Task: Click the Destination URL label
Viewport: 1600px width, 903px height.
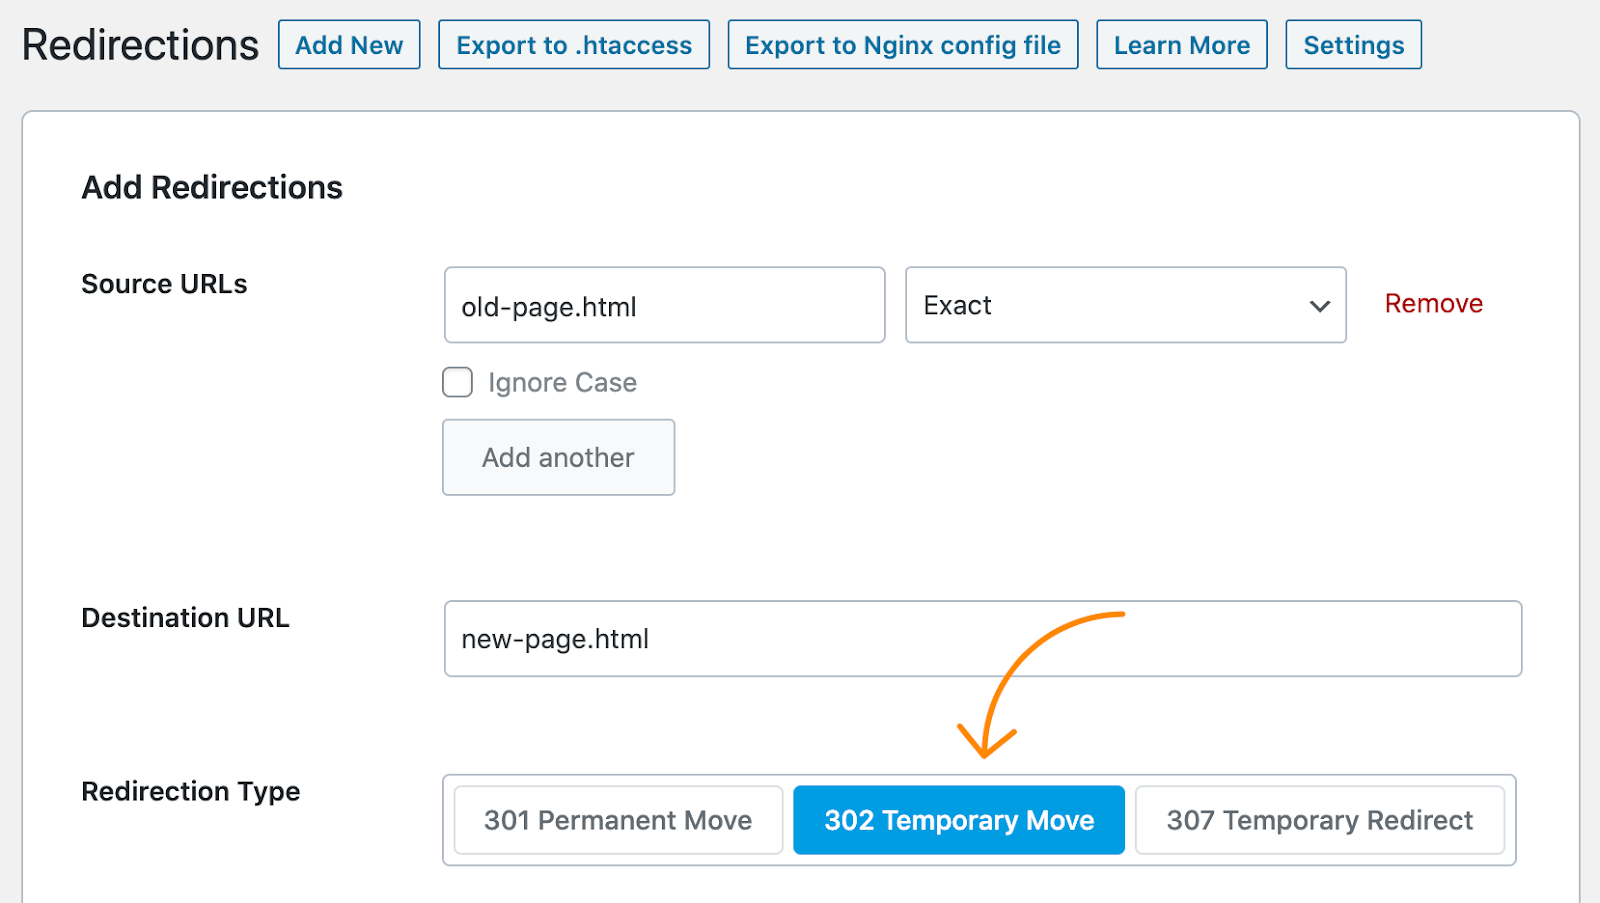Action: point(185,618)
